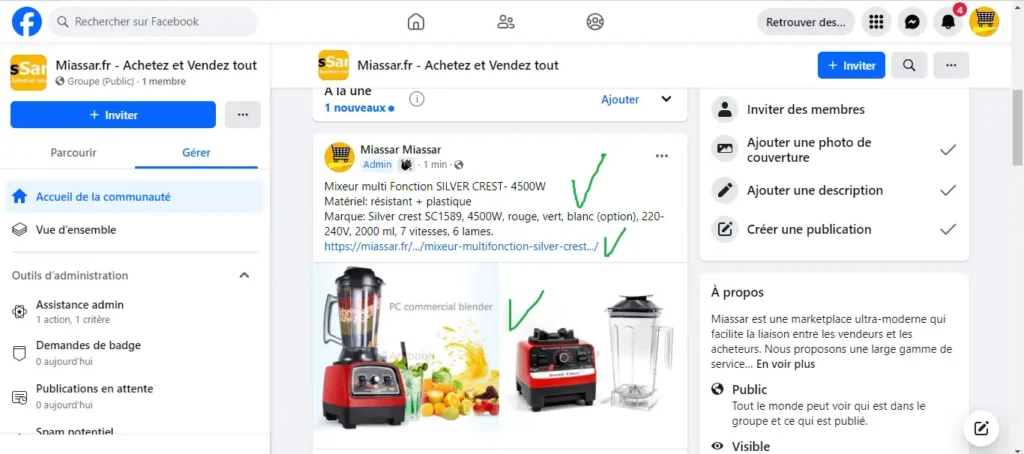Viewport: 1024px width, 454px height.
Task: Open the info icon beside À la une
Action: 417,99
